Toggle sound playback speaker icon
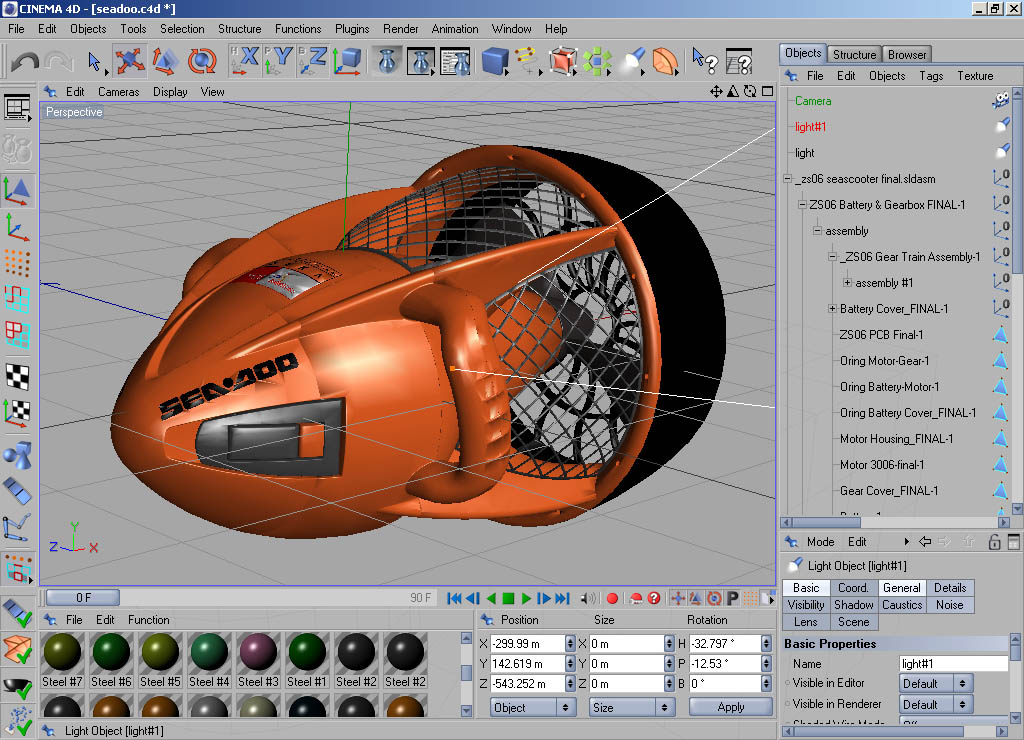 [x=588, y=598]
